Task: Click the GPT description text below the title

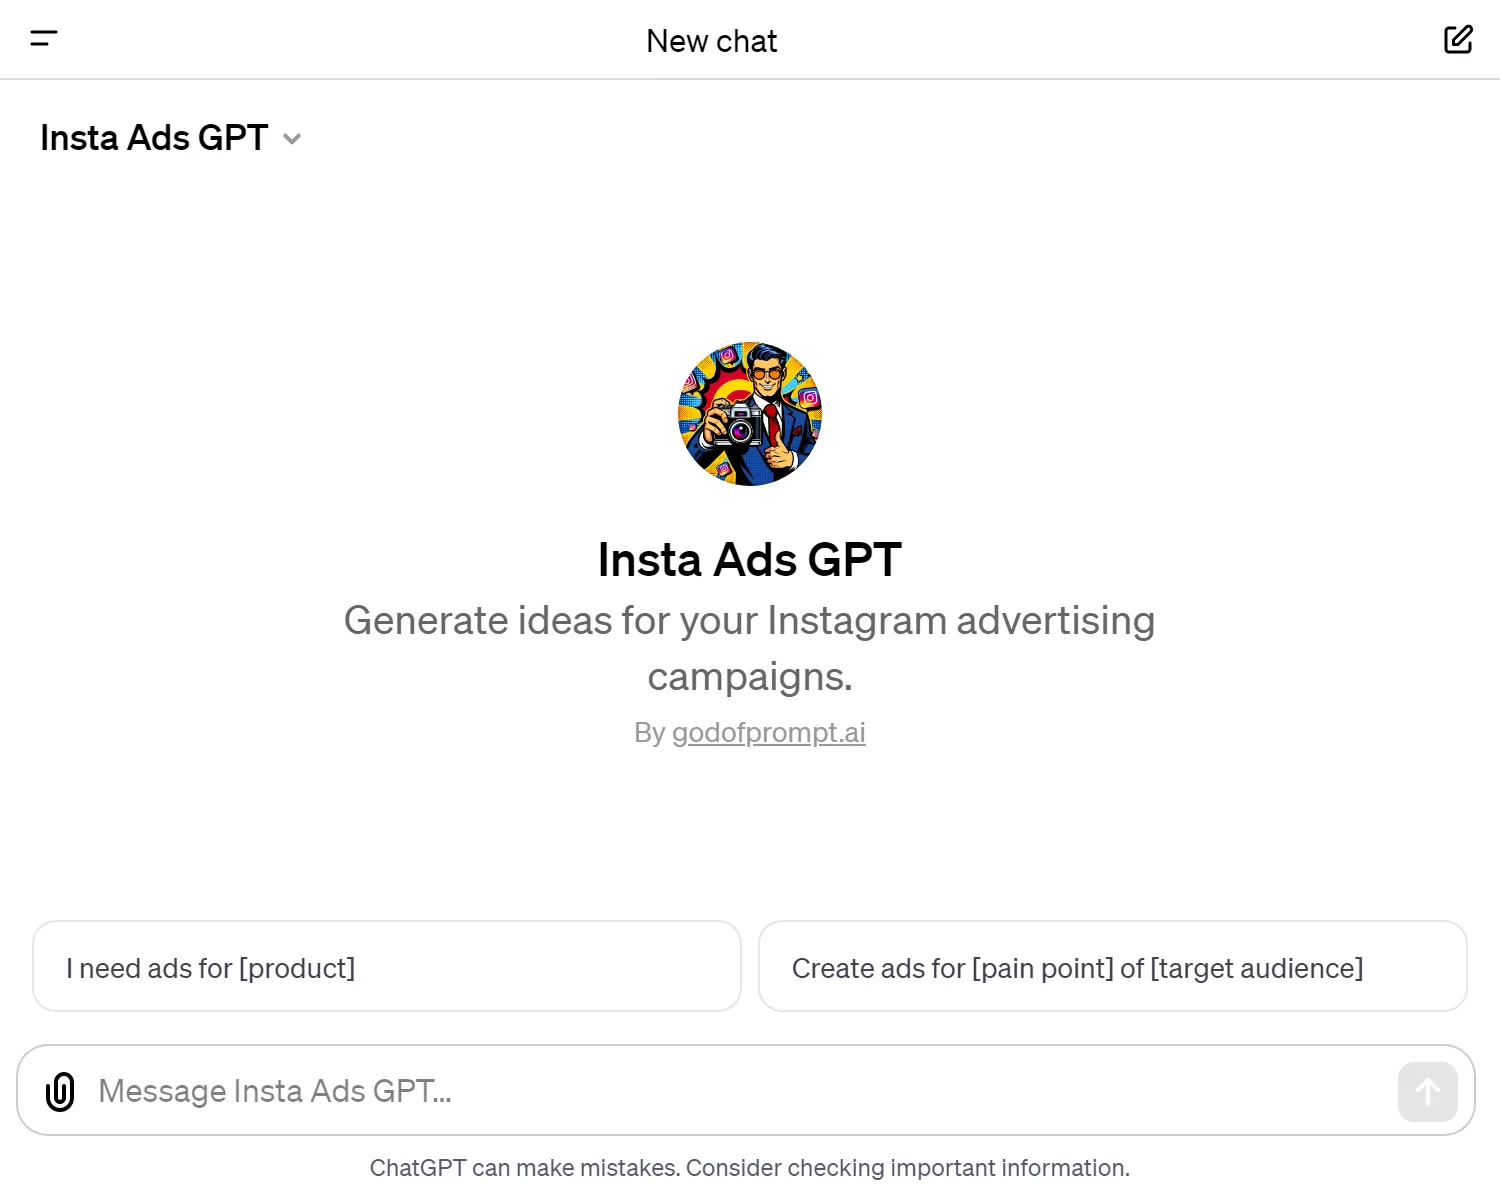Action: click(x=749, y=648)
